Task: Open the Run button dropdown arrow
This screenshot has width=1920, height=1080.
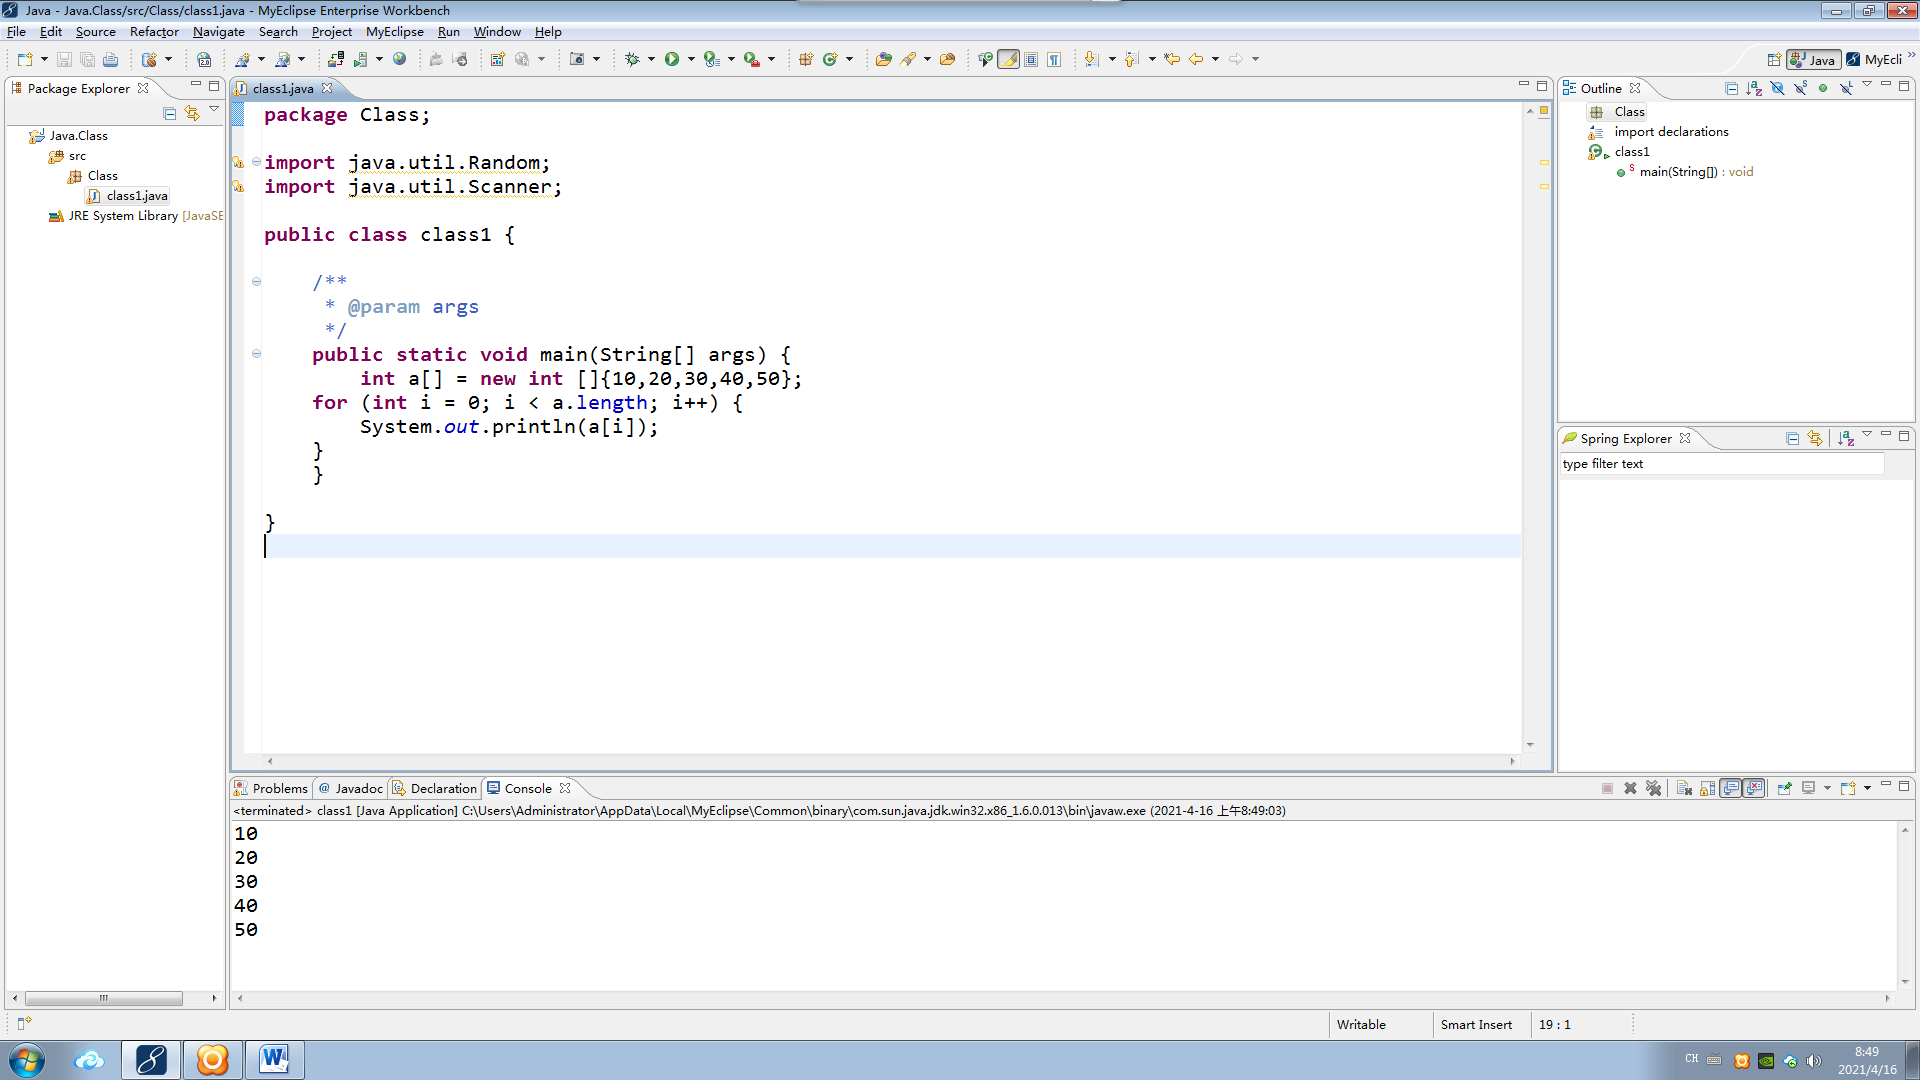Action: tap(691, 59)
